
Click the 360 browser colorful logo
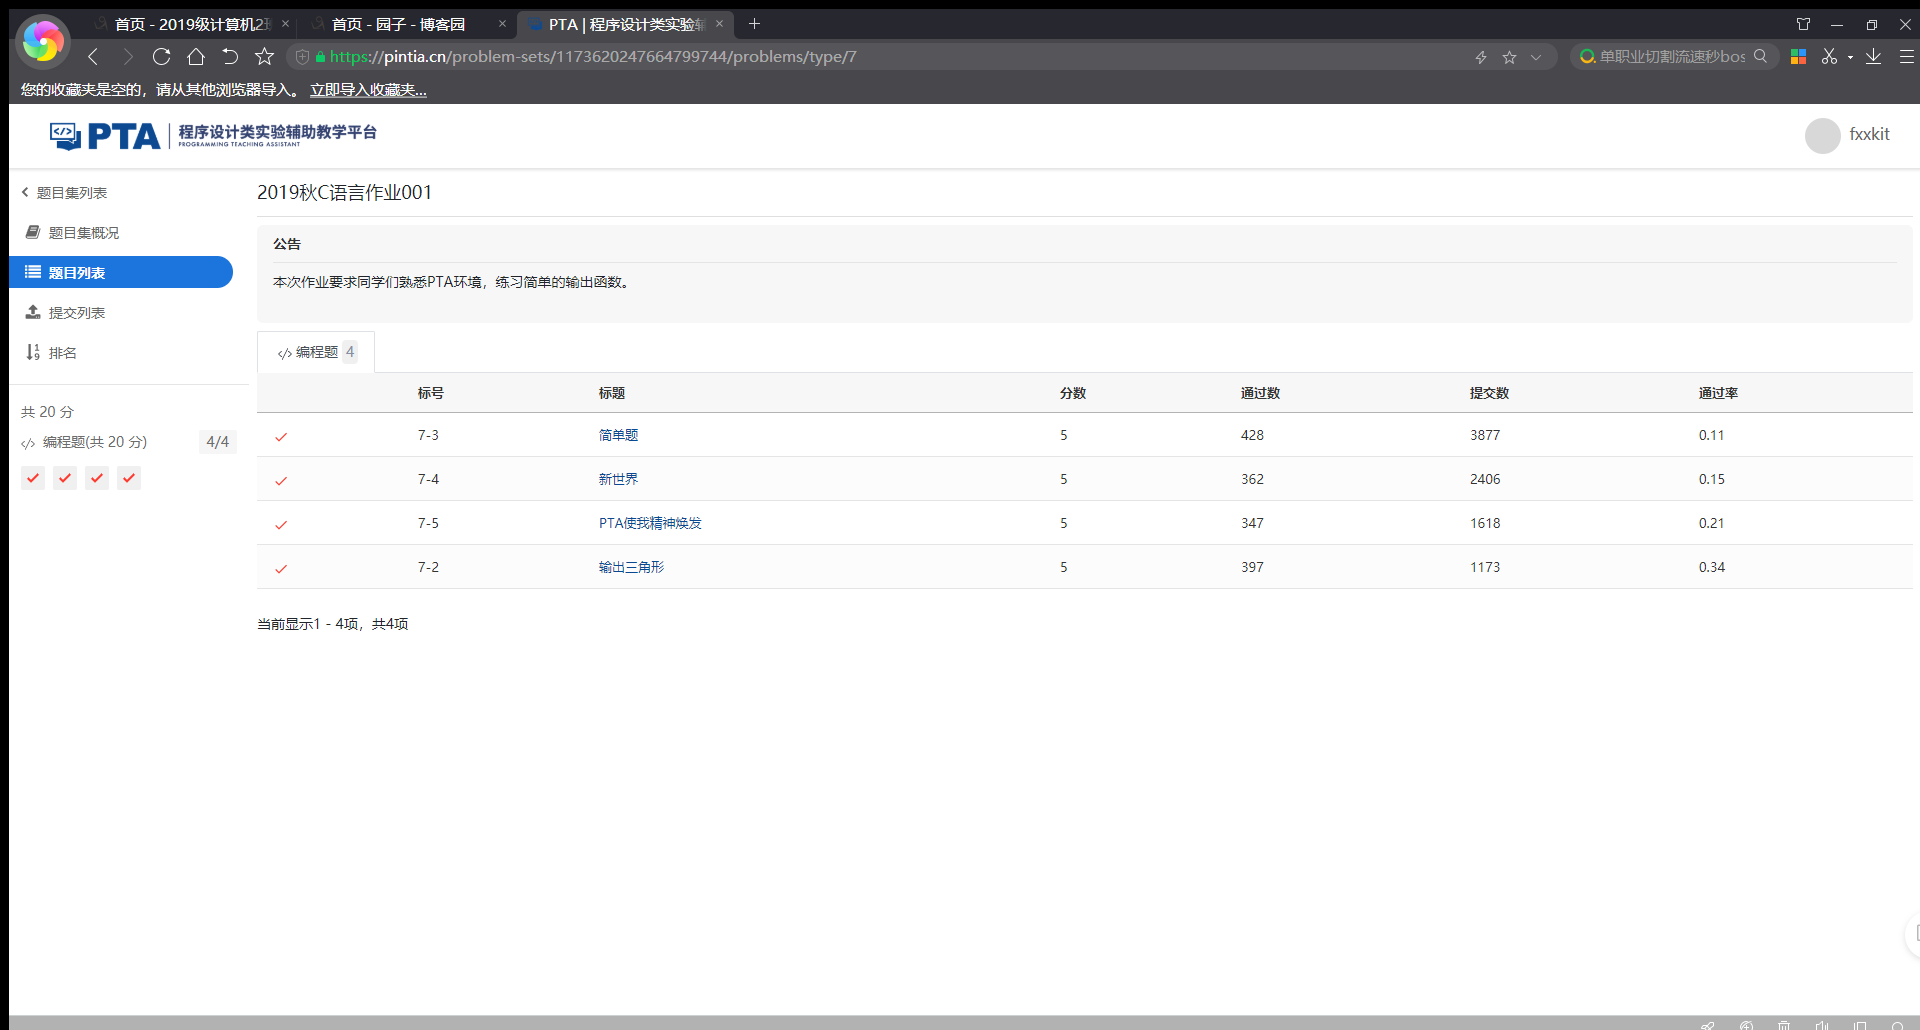click(43, 41)
